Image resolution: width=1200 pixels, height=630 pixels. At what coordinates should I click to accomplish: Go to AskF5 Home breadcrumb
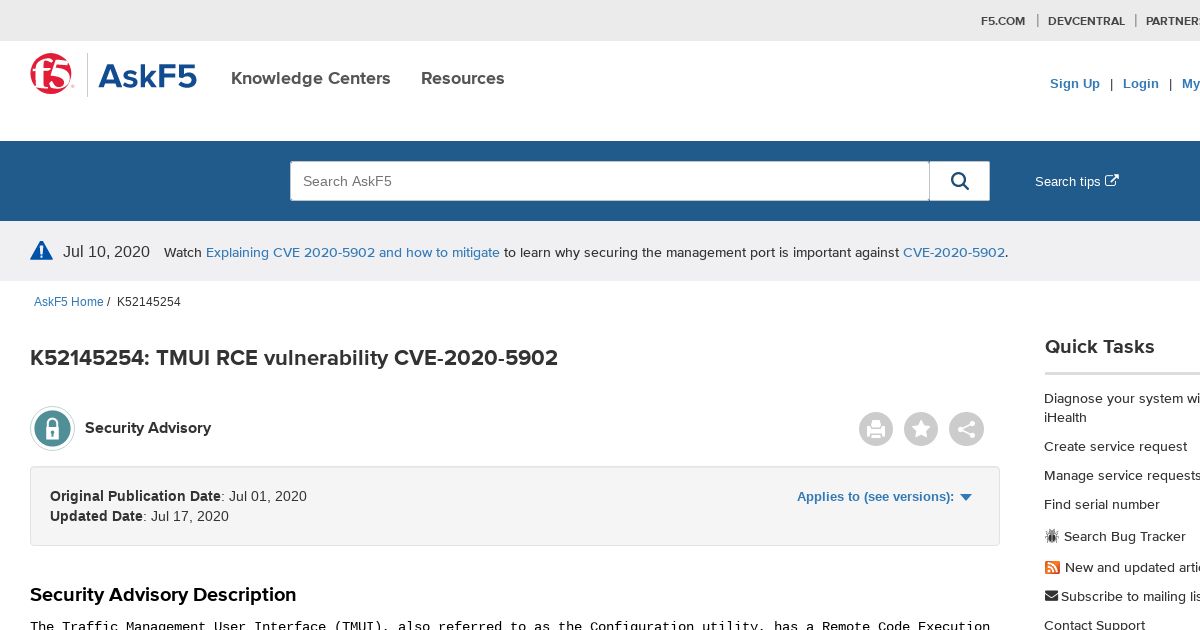click(x=69, y=302)
